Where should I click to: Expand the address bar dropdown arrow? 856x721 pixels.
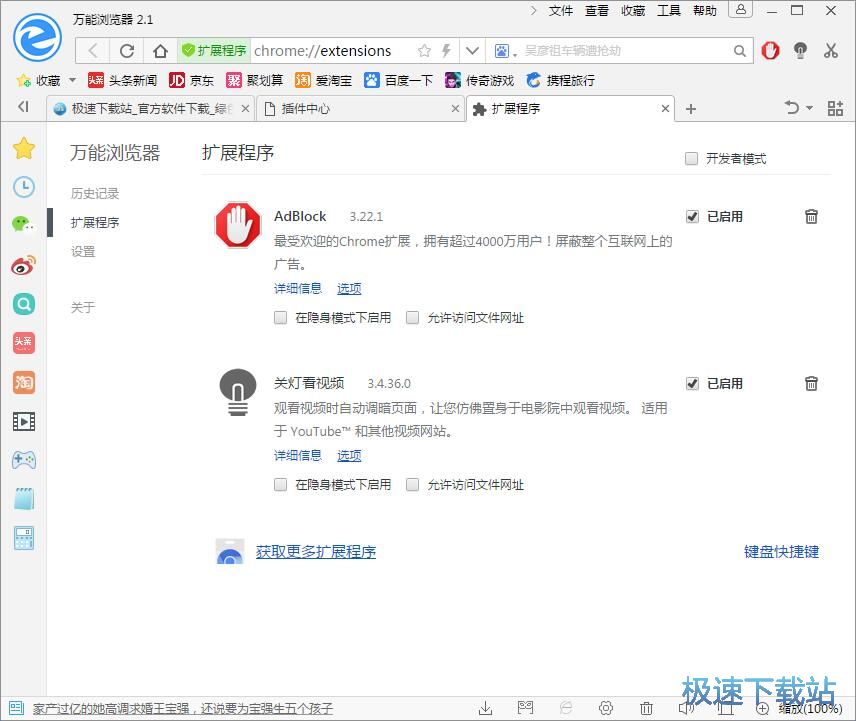(472, 51)
